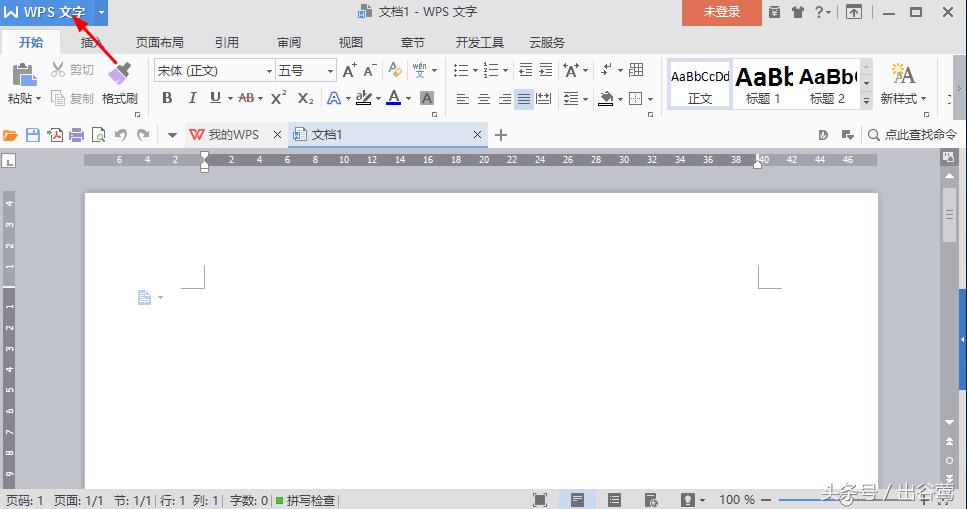Apply 正文 style

pos(700,85)
